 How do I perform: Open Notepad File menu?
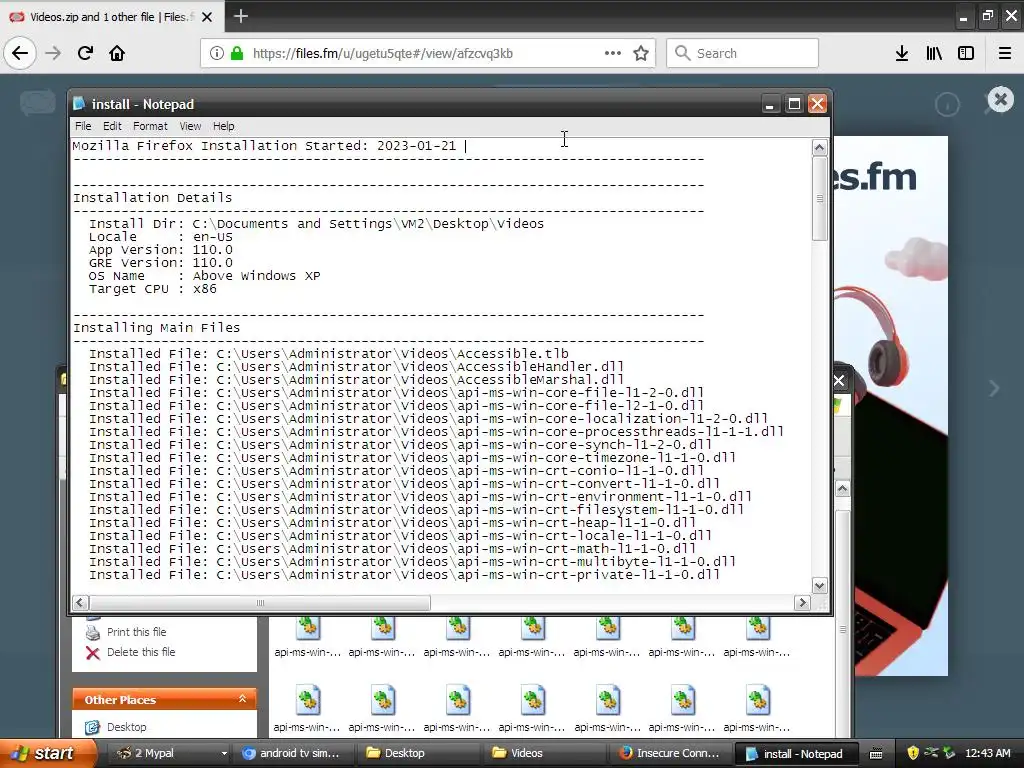83,126
